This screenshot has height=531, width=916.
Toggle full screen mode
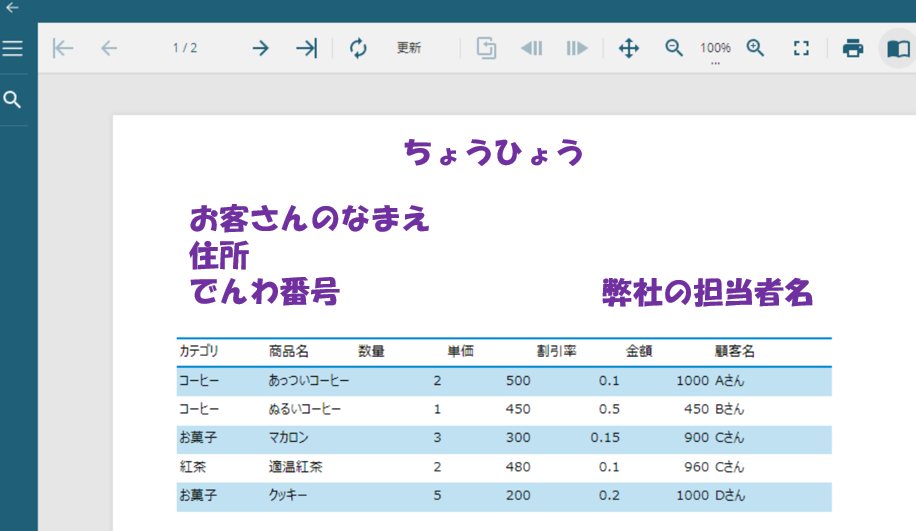click(x=801, y=48)
